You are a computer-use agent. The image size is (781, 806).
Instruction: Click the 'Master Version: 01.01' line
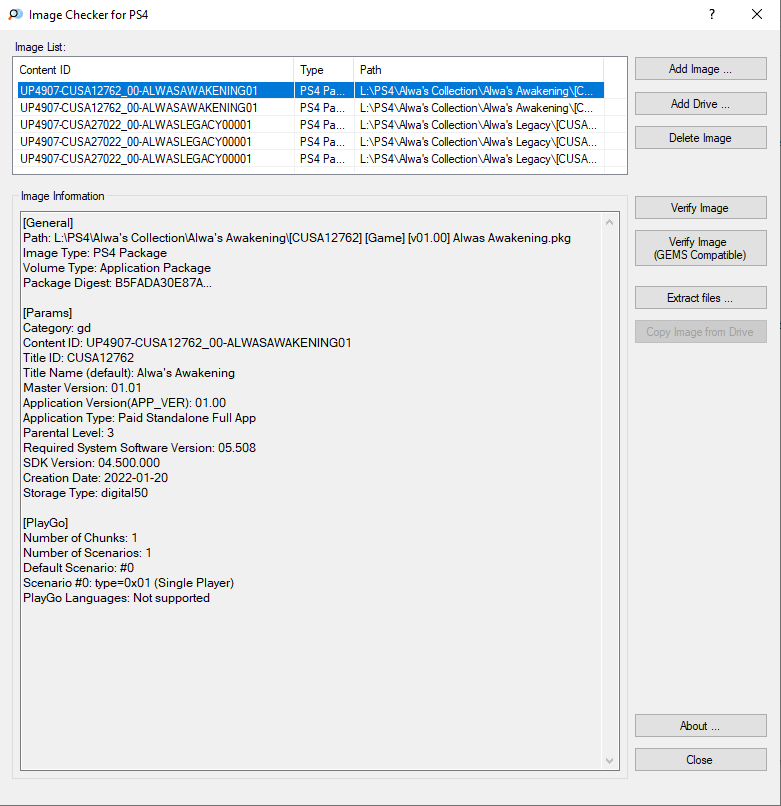82,388
